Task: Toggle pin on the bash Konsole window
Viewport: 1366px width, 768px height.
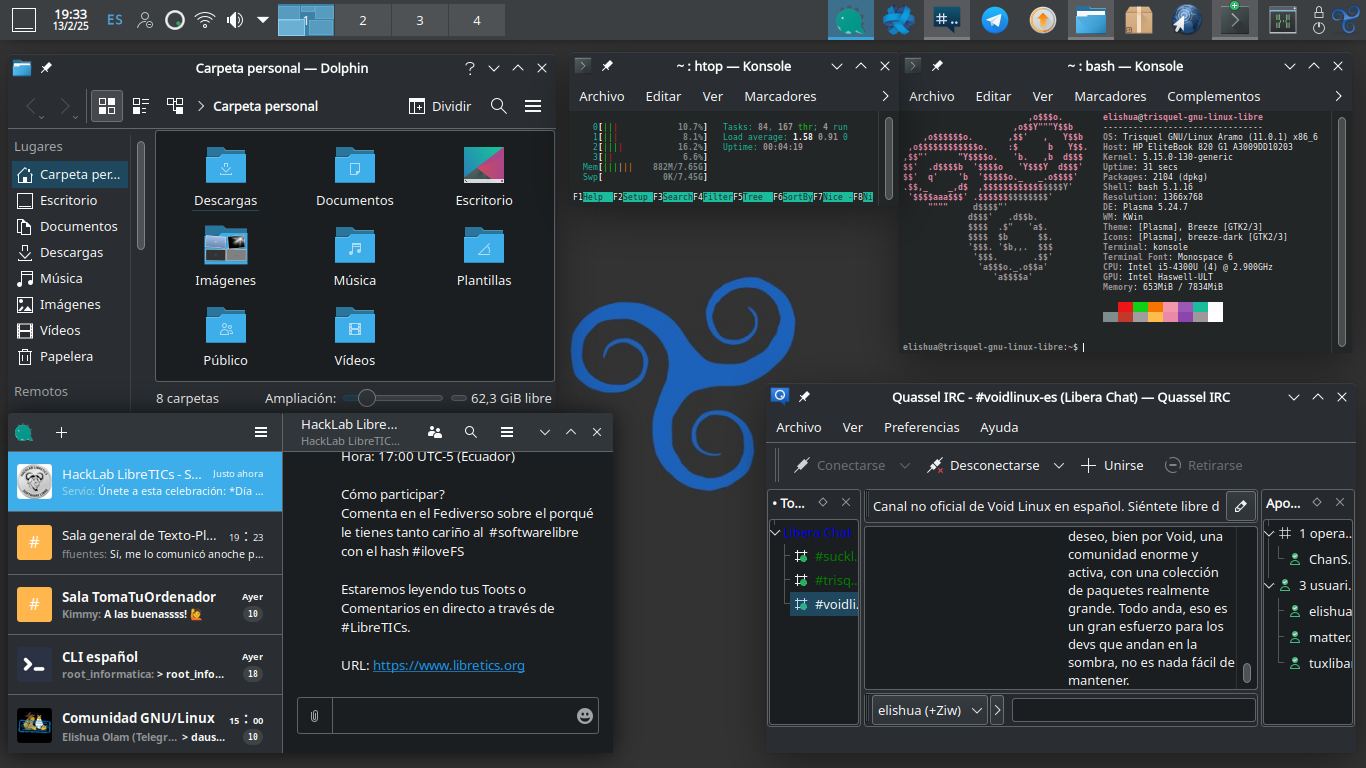Action: (937, 66)
